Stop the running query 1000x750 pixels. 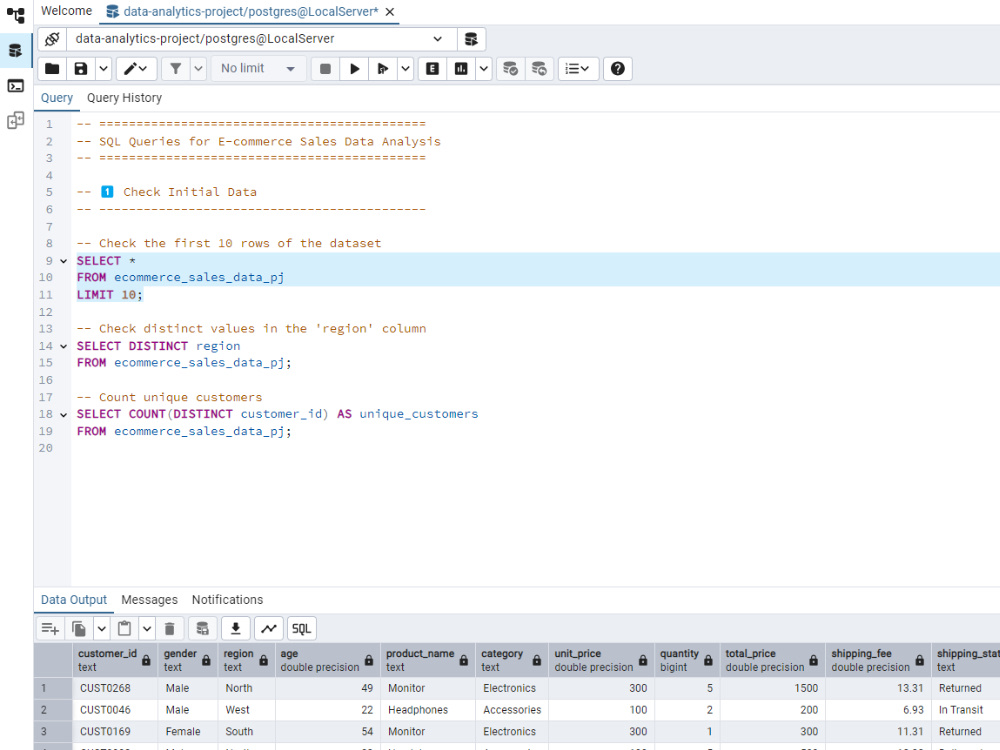click(325, 68)
